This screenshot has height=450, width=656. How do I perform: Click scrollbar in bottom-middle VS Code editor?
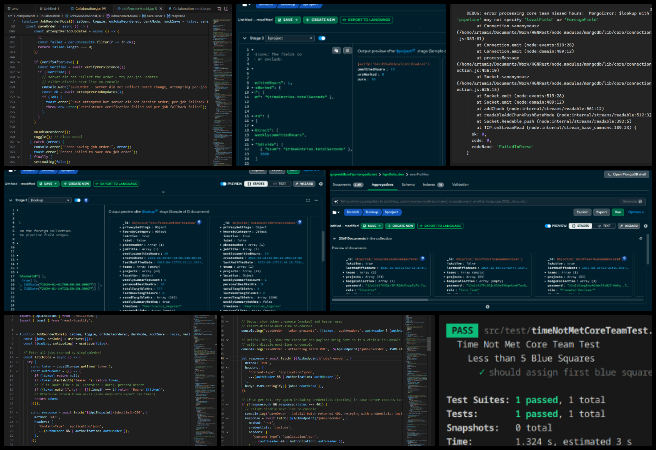429,344
